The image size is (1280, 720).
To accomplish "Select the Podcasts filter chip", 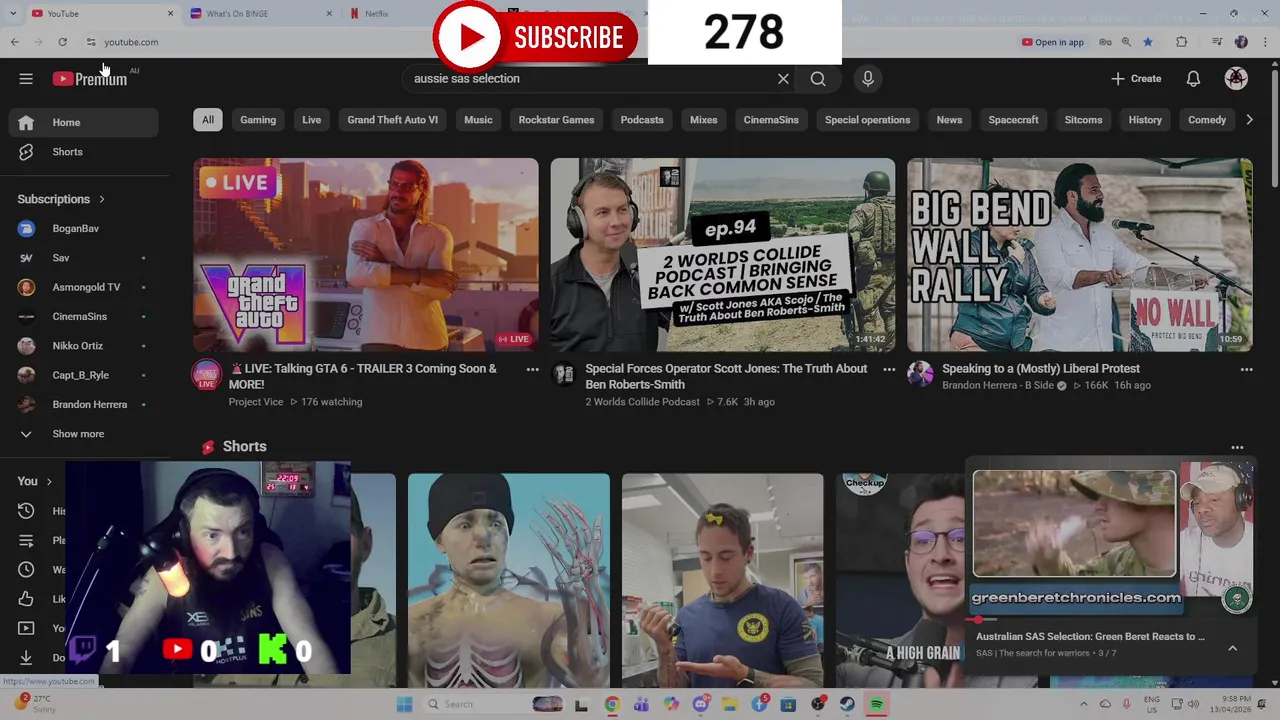I will coord(642,120).
